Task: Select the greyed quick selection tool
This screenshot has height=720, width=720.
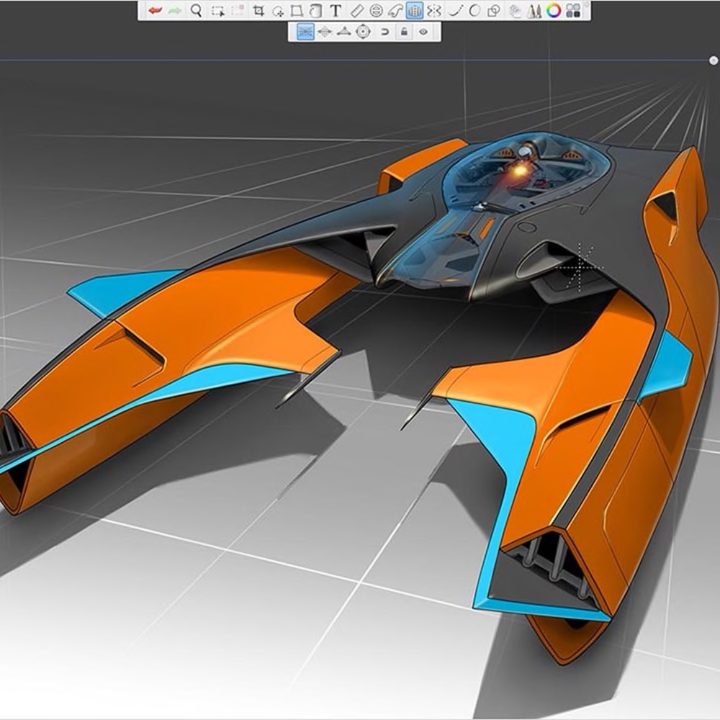Action: point(237,11)
